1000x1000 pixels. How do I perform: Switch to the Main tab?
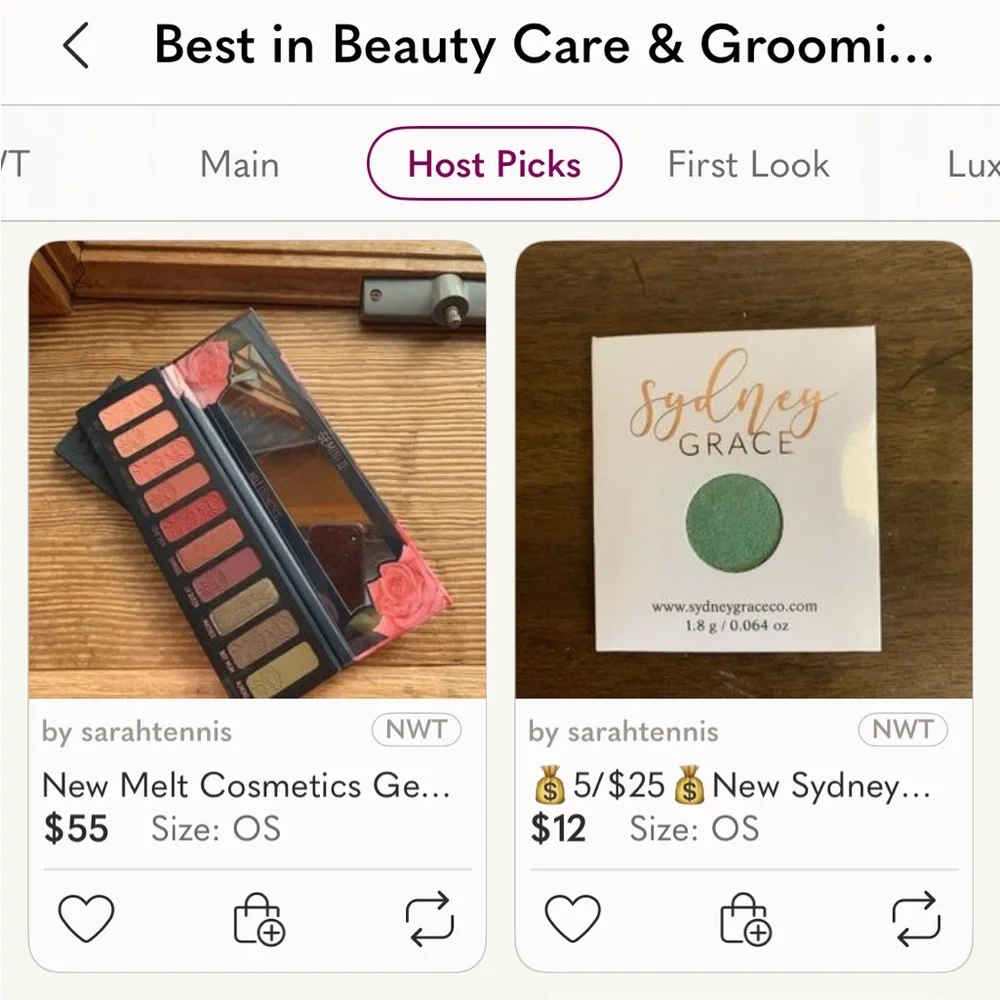tap(239, 164)
